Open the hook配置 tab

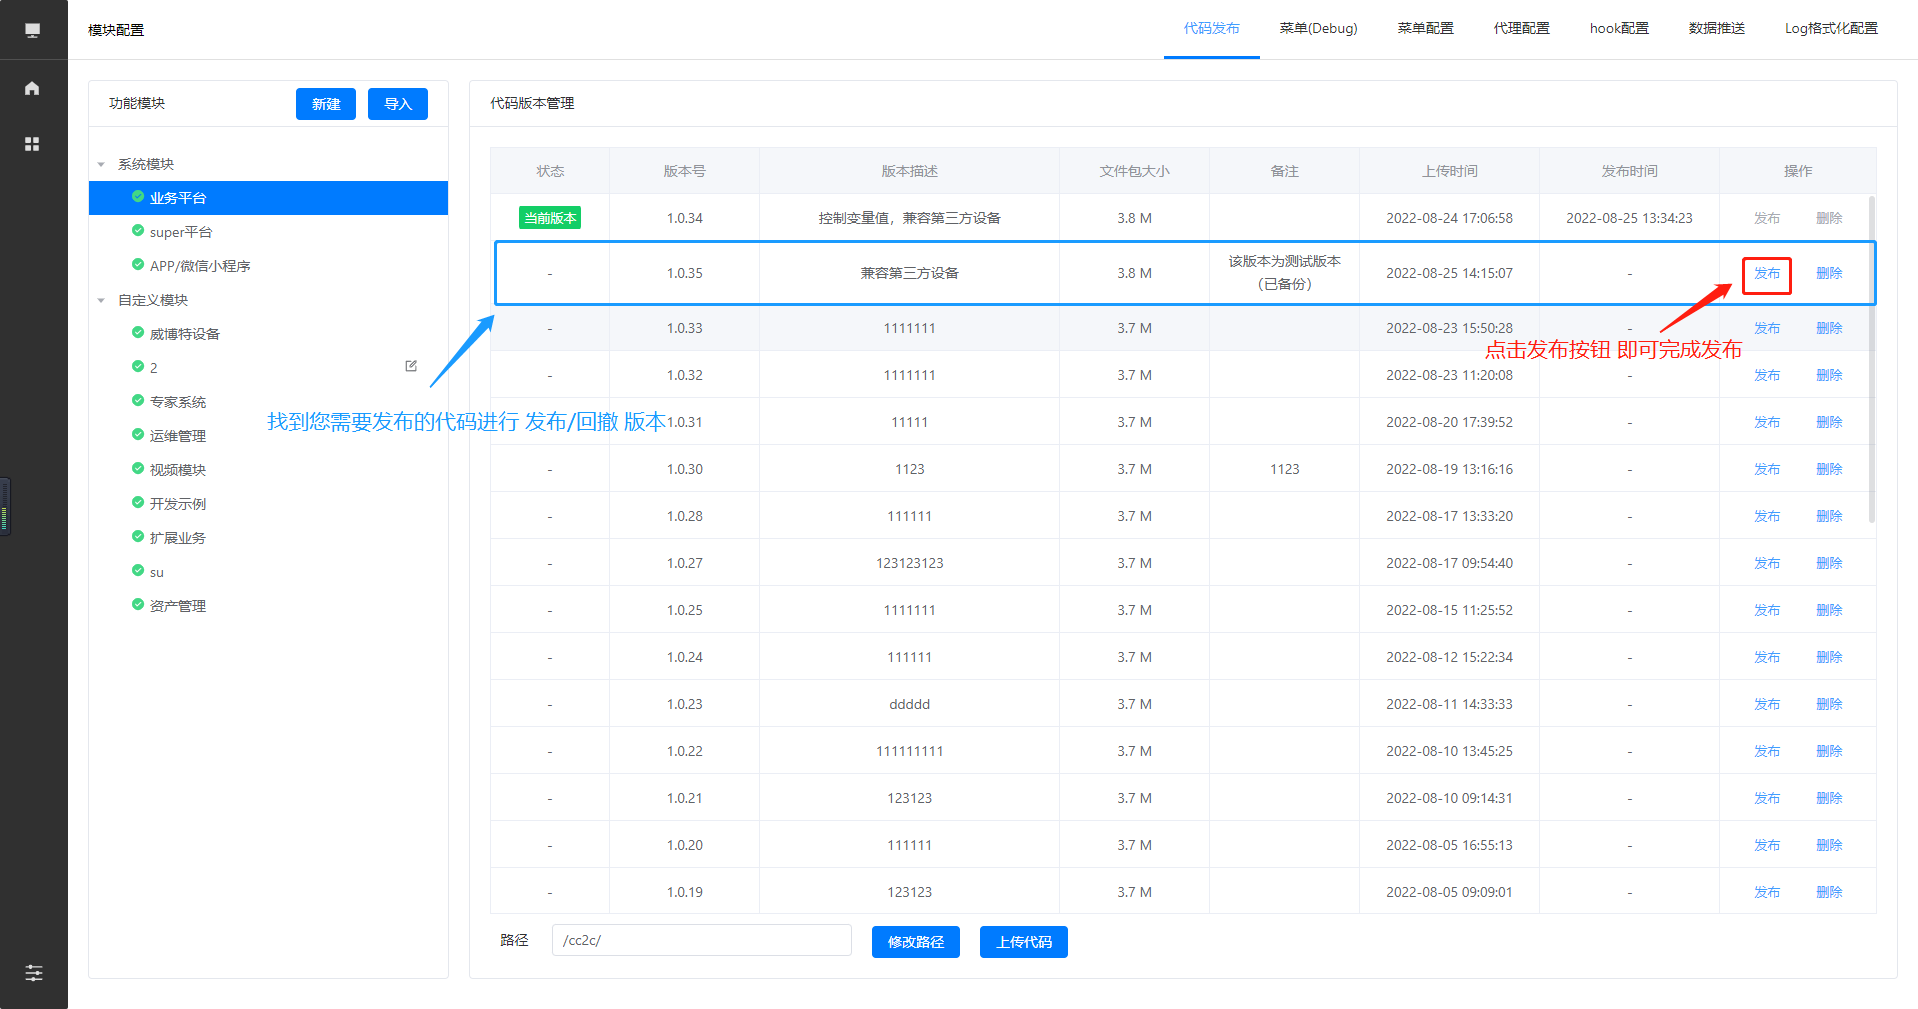click(x=1618, y=29)
